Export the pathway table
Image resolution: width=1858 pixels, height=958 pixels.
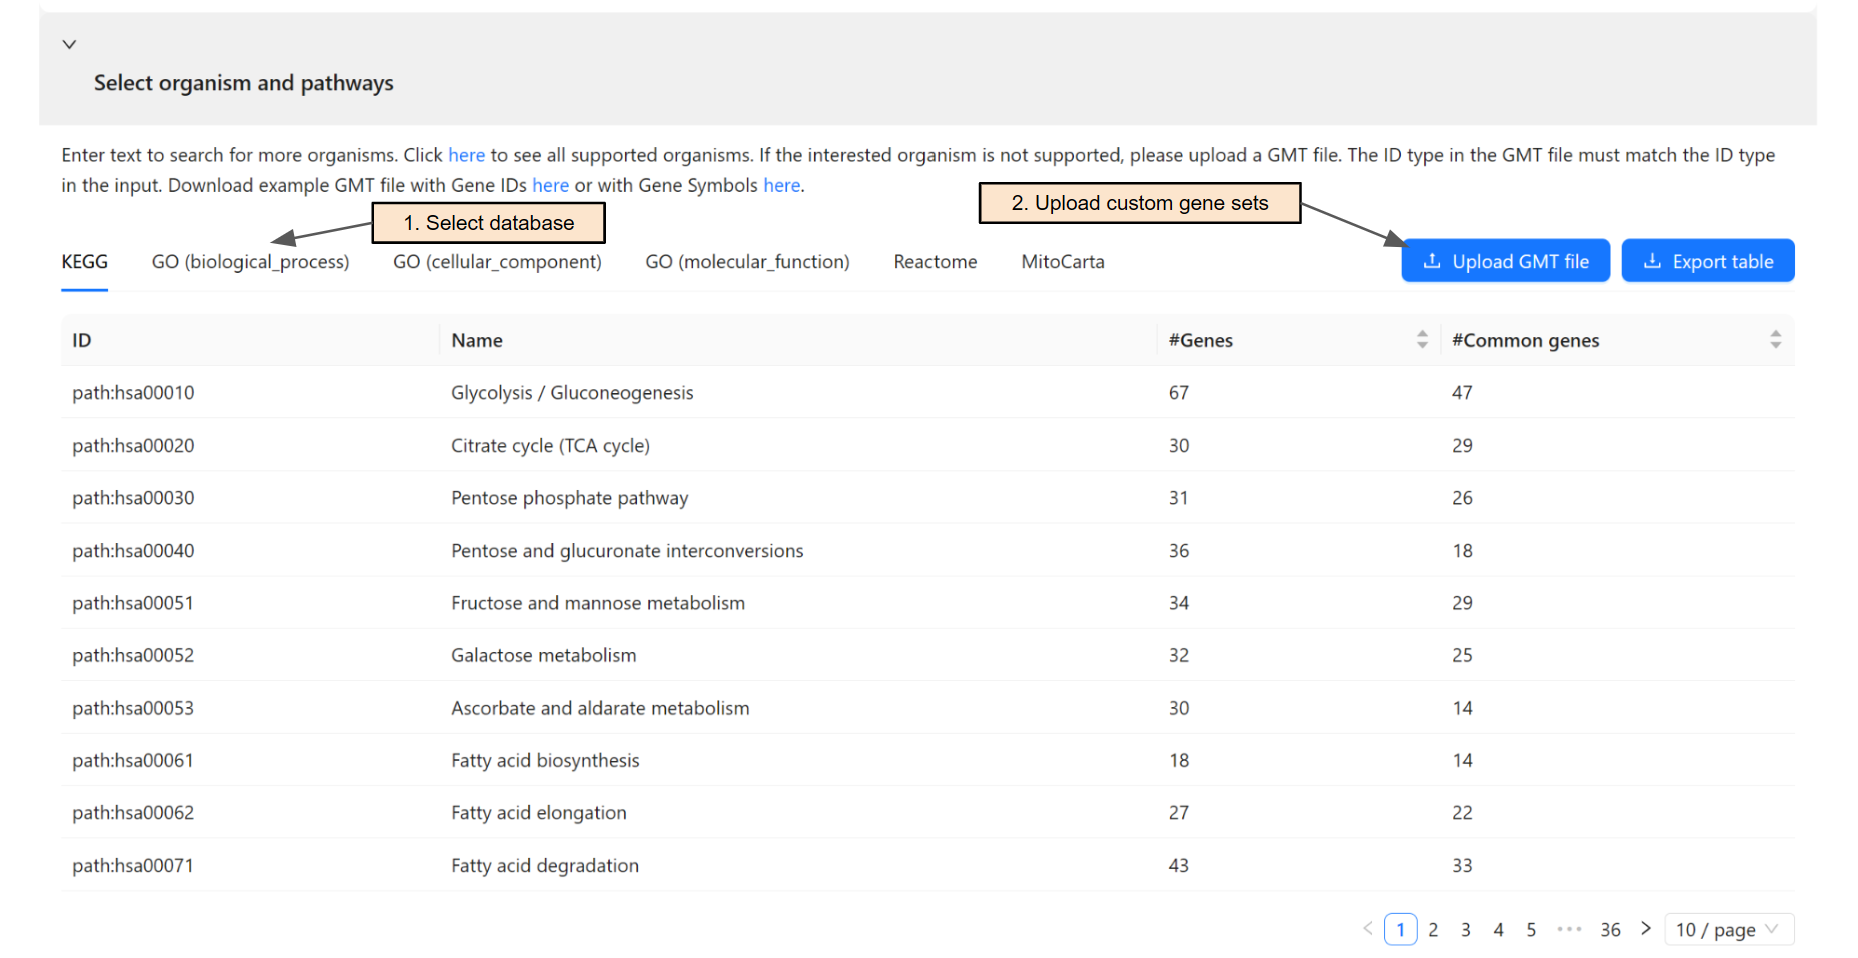[x=1707, y=261]
